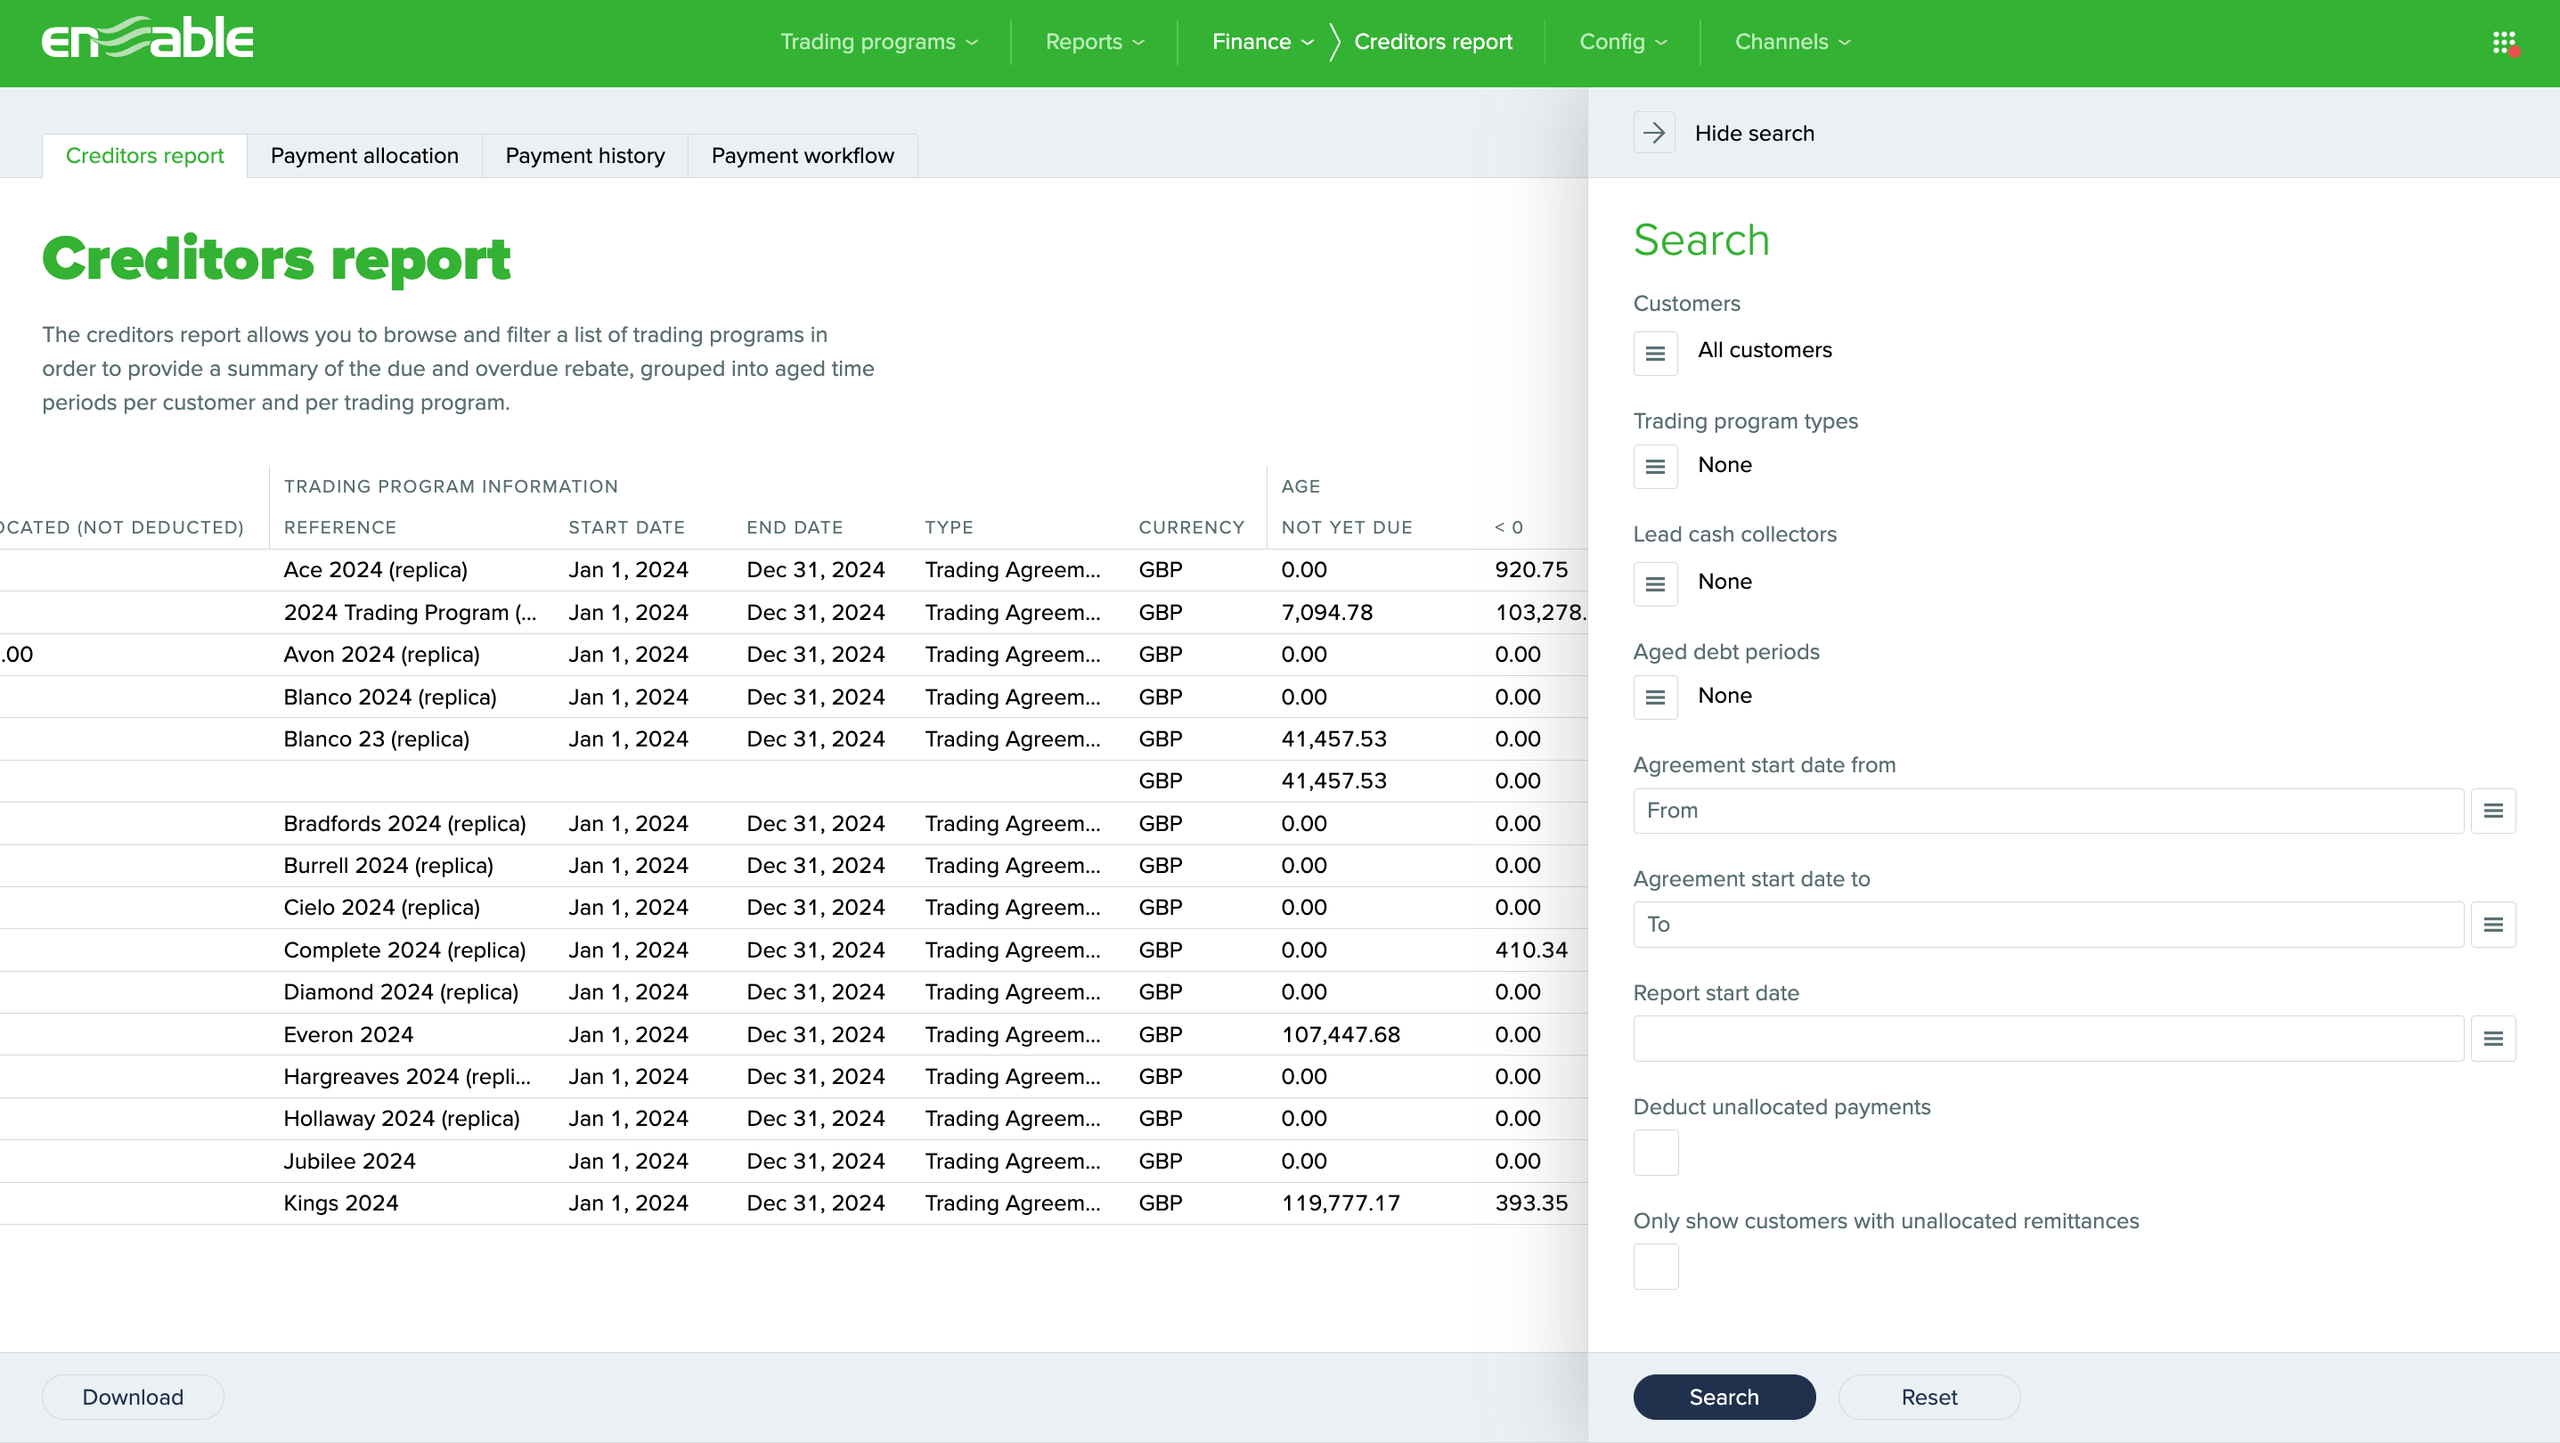
Task: Click the 920.75 amount in Ace row
Action: coord(1531,570)
